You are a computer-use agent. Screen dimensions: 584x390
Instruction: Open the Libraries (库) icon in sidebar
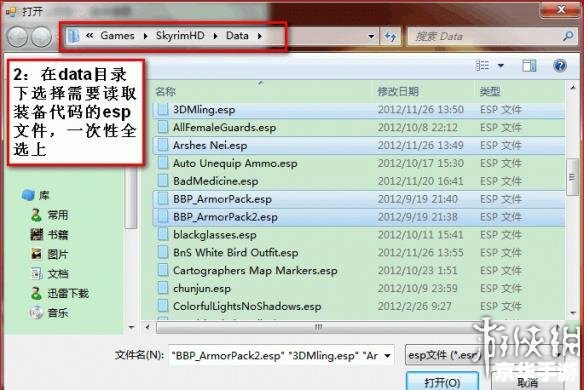[28, 195]
